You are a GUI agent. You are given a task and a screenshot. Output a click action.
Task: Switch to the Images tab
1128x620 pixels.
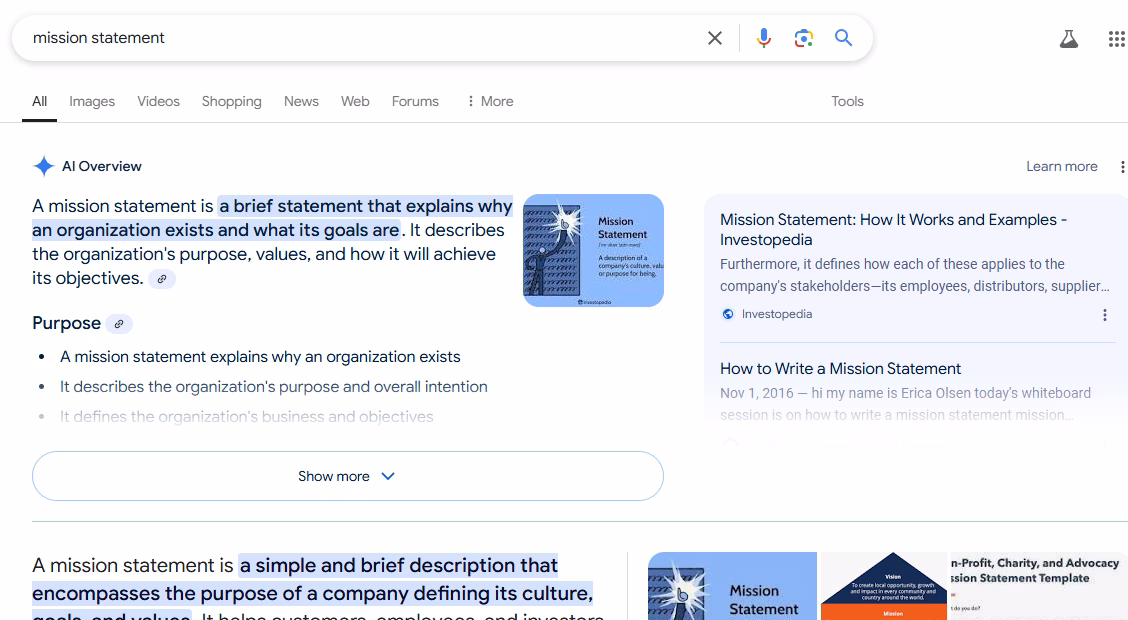tap(92, 101)
